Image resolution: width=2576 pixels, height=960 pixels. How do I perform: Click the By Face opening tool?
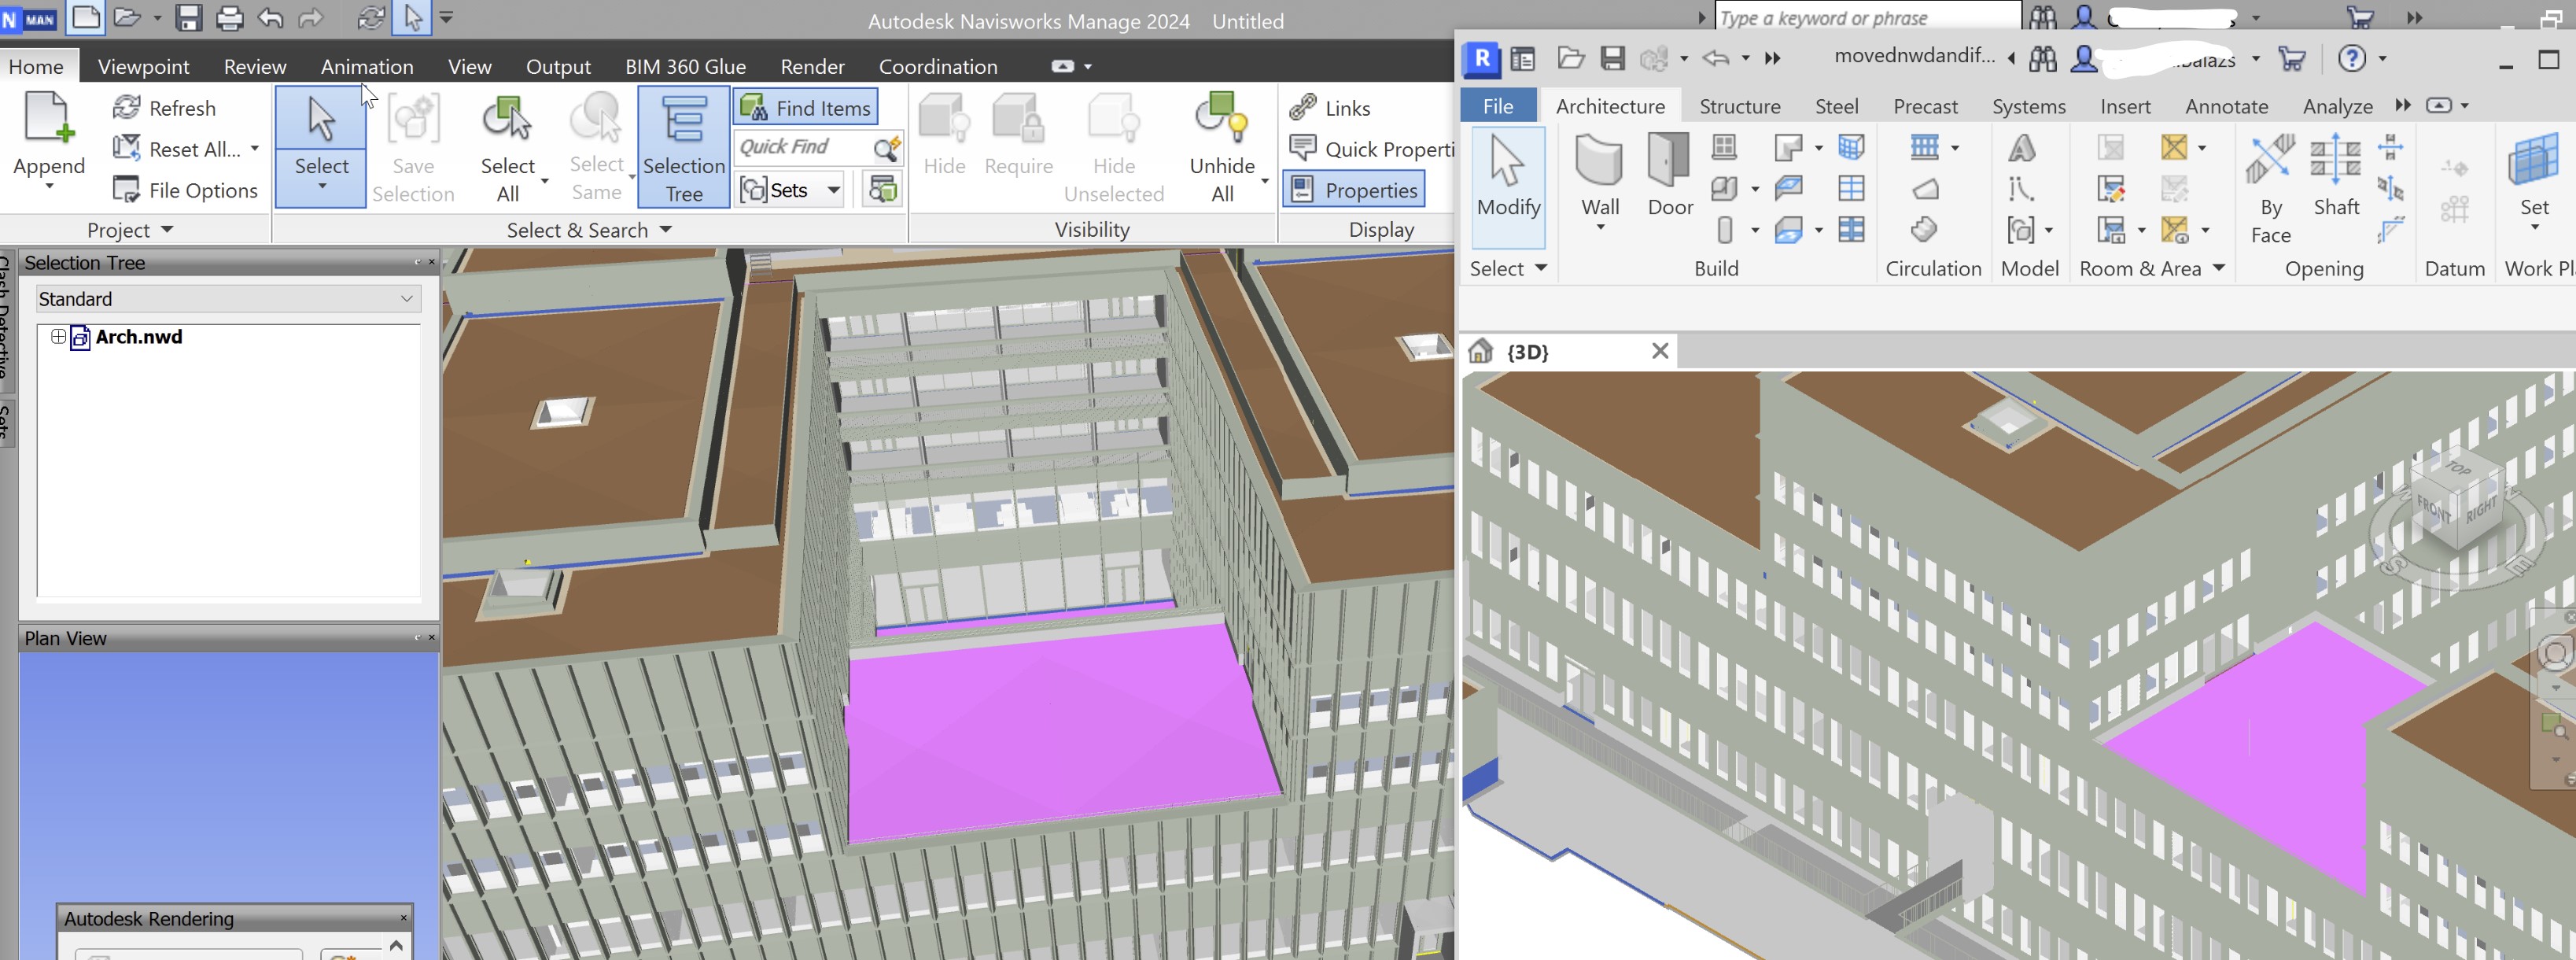point(2270,163)
